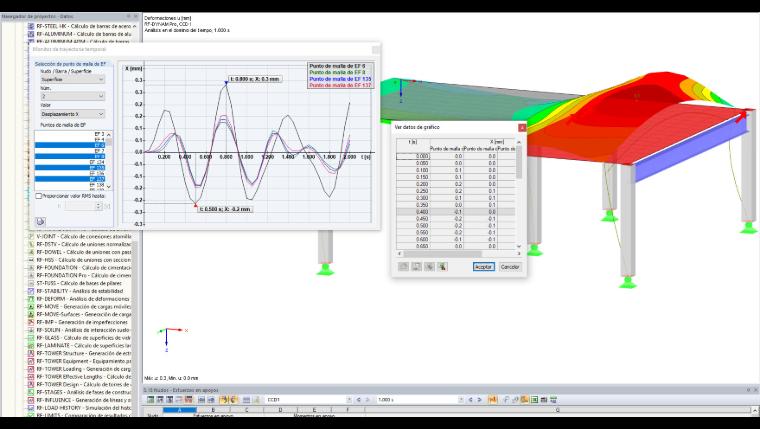Click the 0.000 time cell in data table
Viewport: 760px width, 429px height.
[x=413, y=156]
